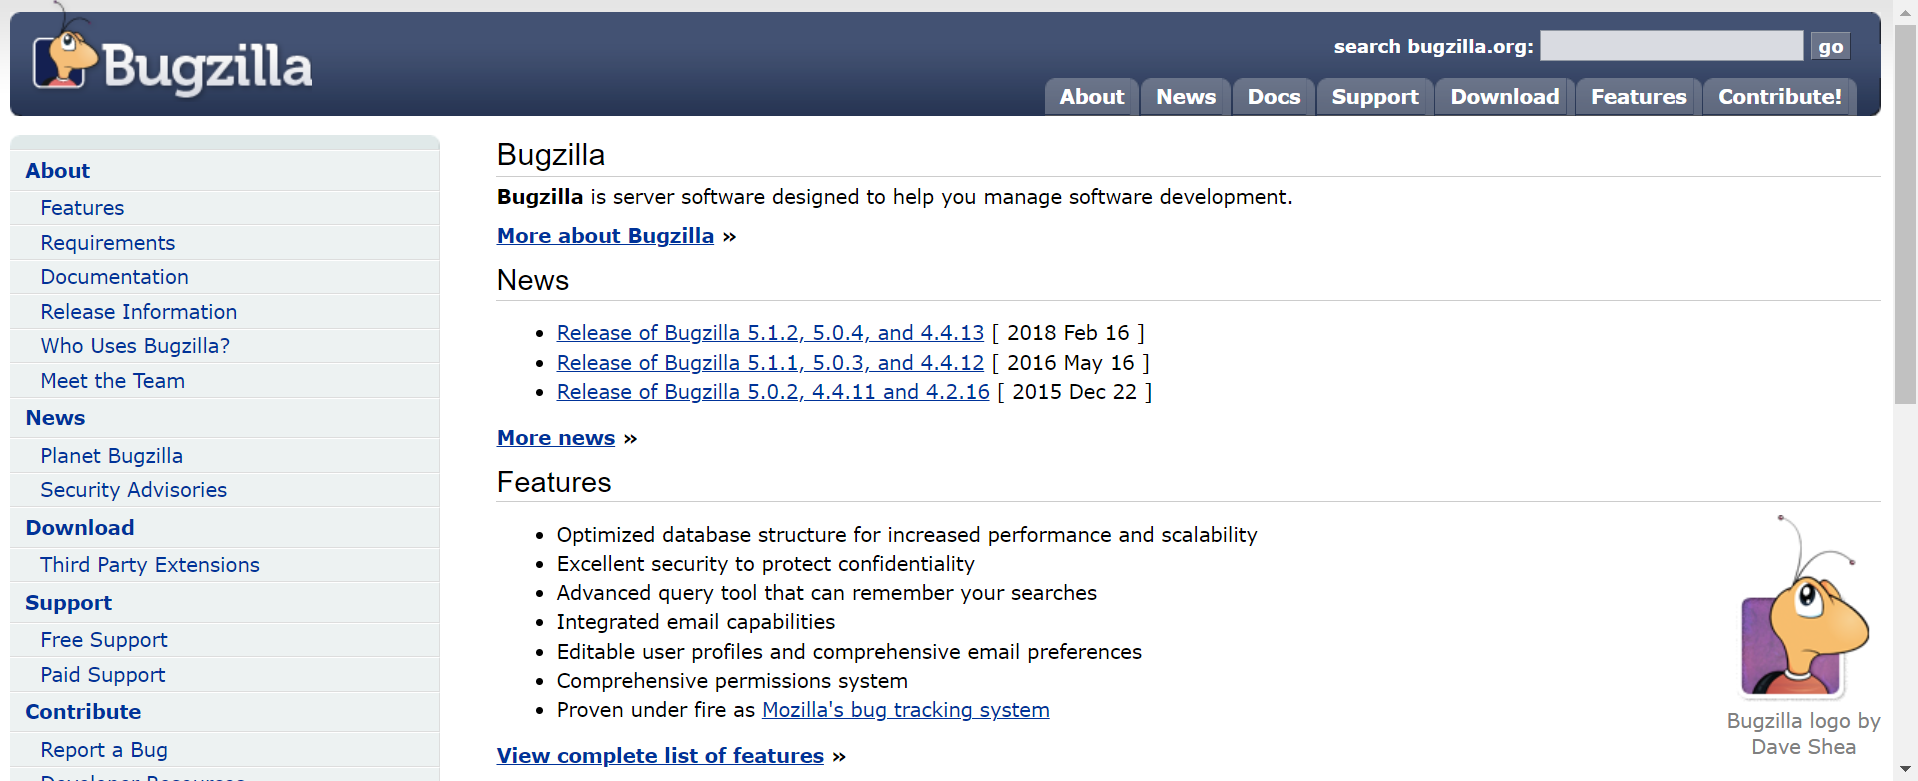Click the More news link
1918x781 pixels.
pos(556,438)
